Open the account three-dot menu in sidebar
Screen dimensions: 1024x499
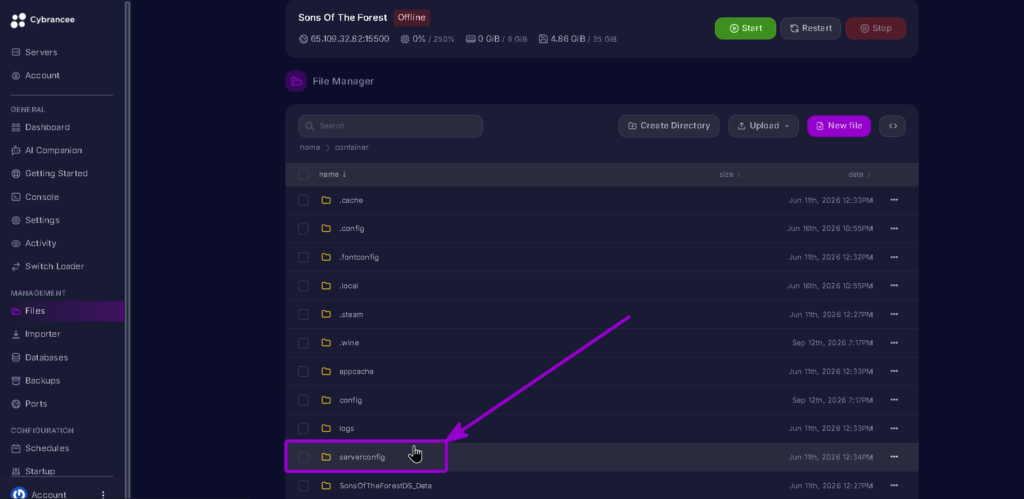click(103, 494)
